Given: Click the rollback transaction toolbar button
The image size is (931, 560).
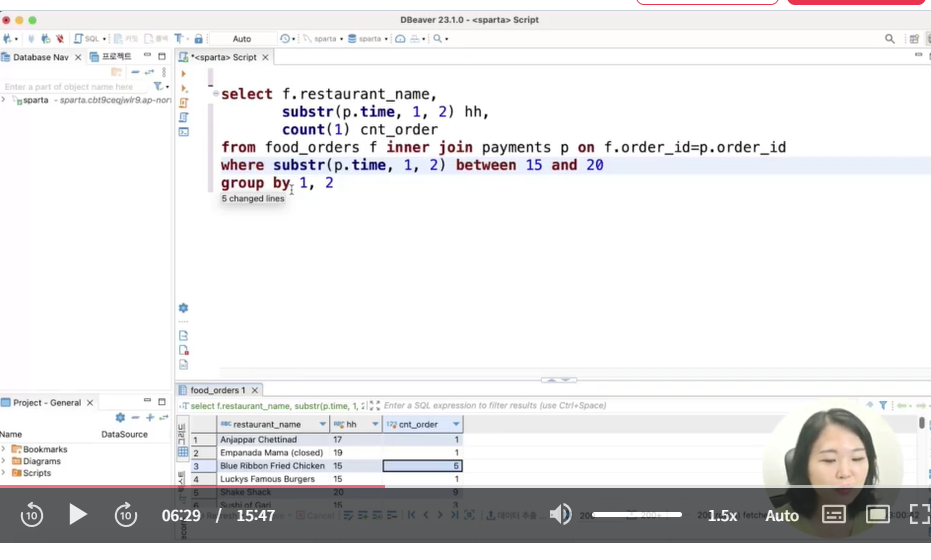Looking at the screenshot, I should tap(156, 39).
